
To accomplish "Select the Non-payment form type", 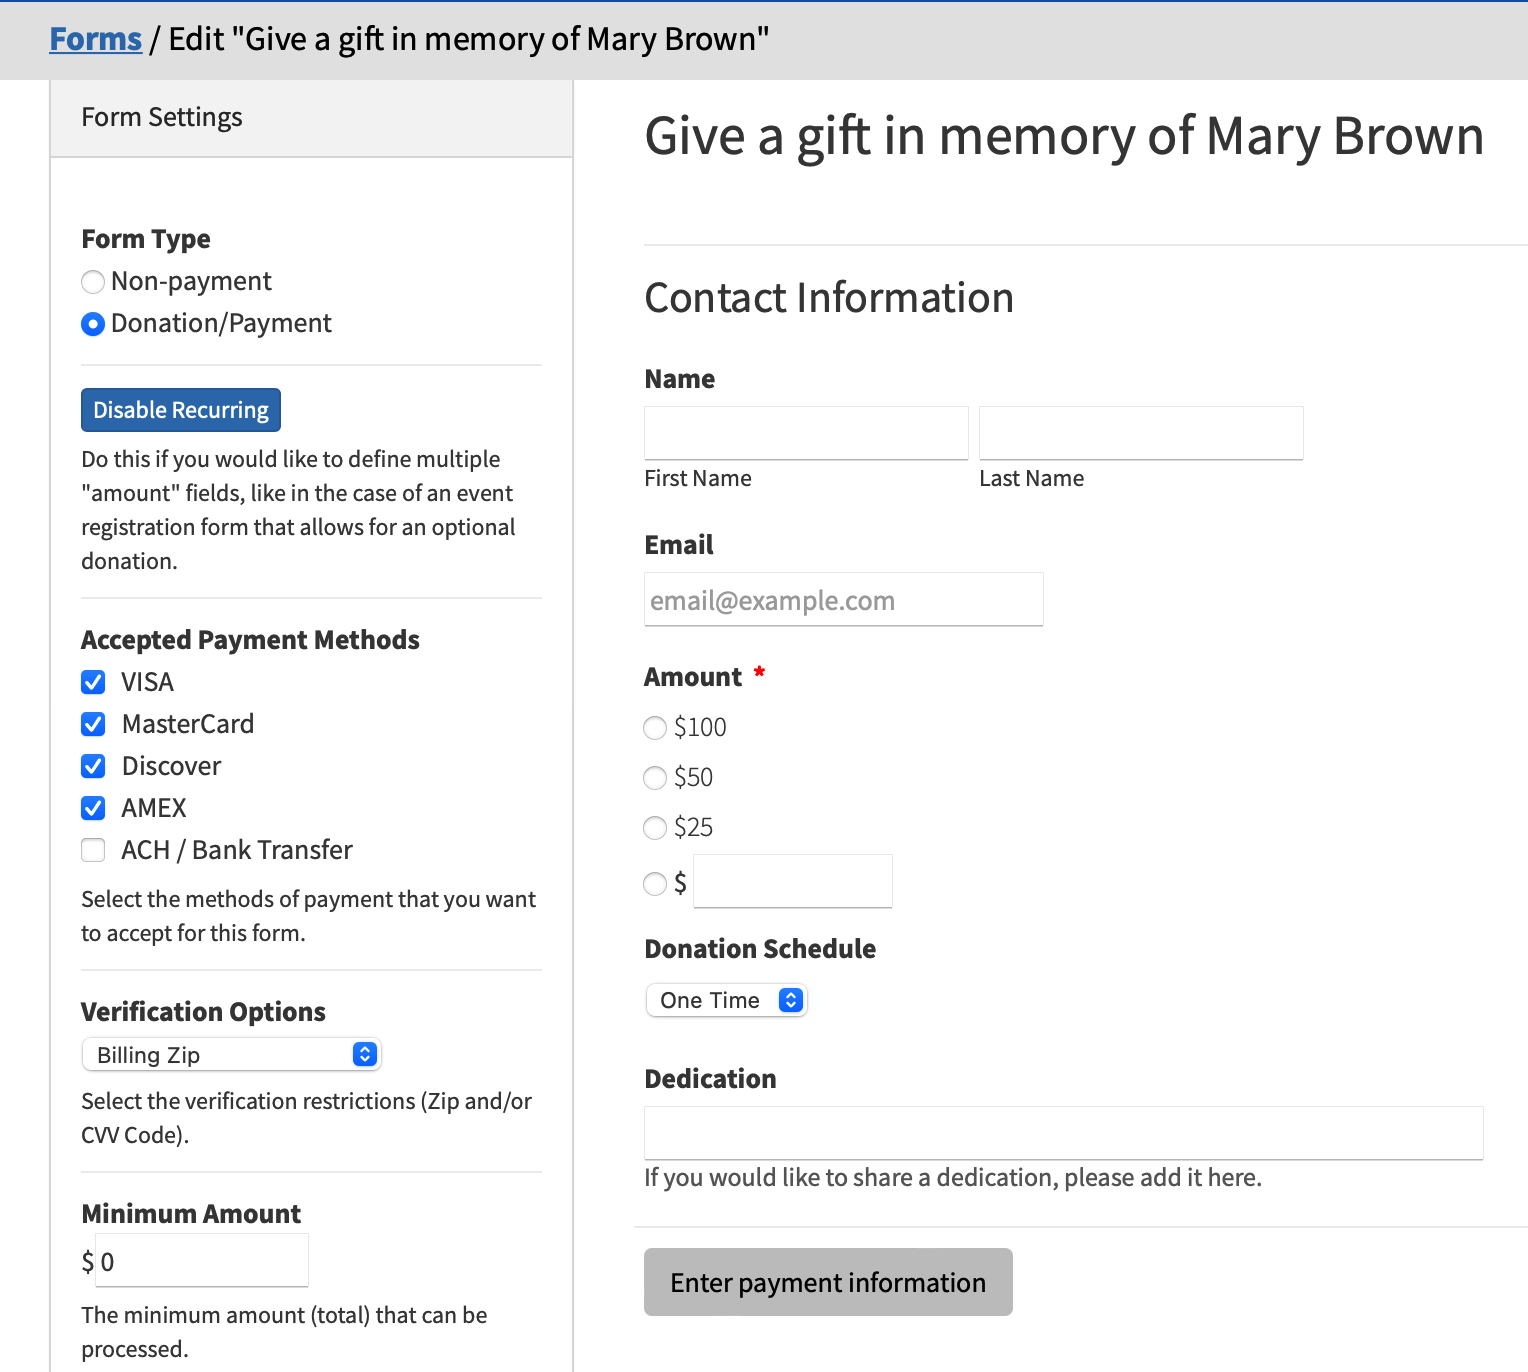I will 93,282.
